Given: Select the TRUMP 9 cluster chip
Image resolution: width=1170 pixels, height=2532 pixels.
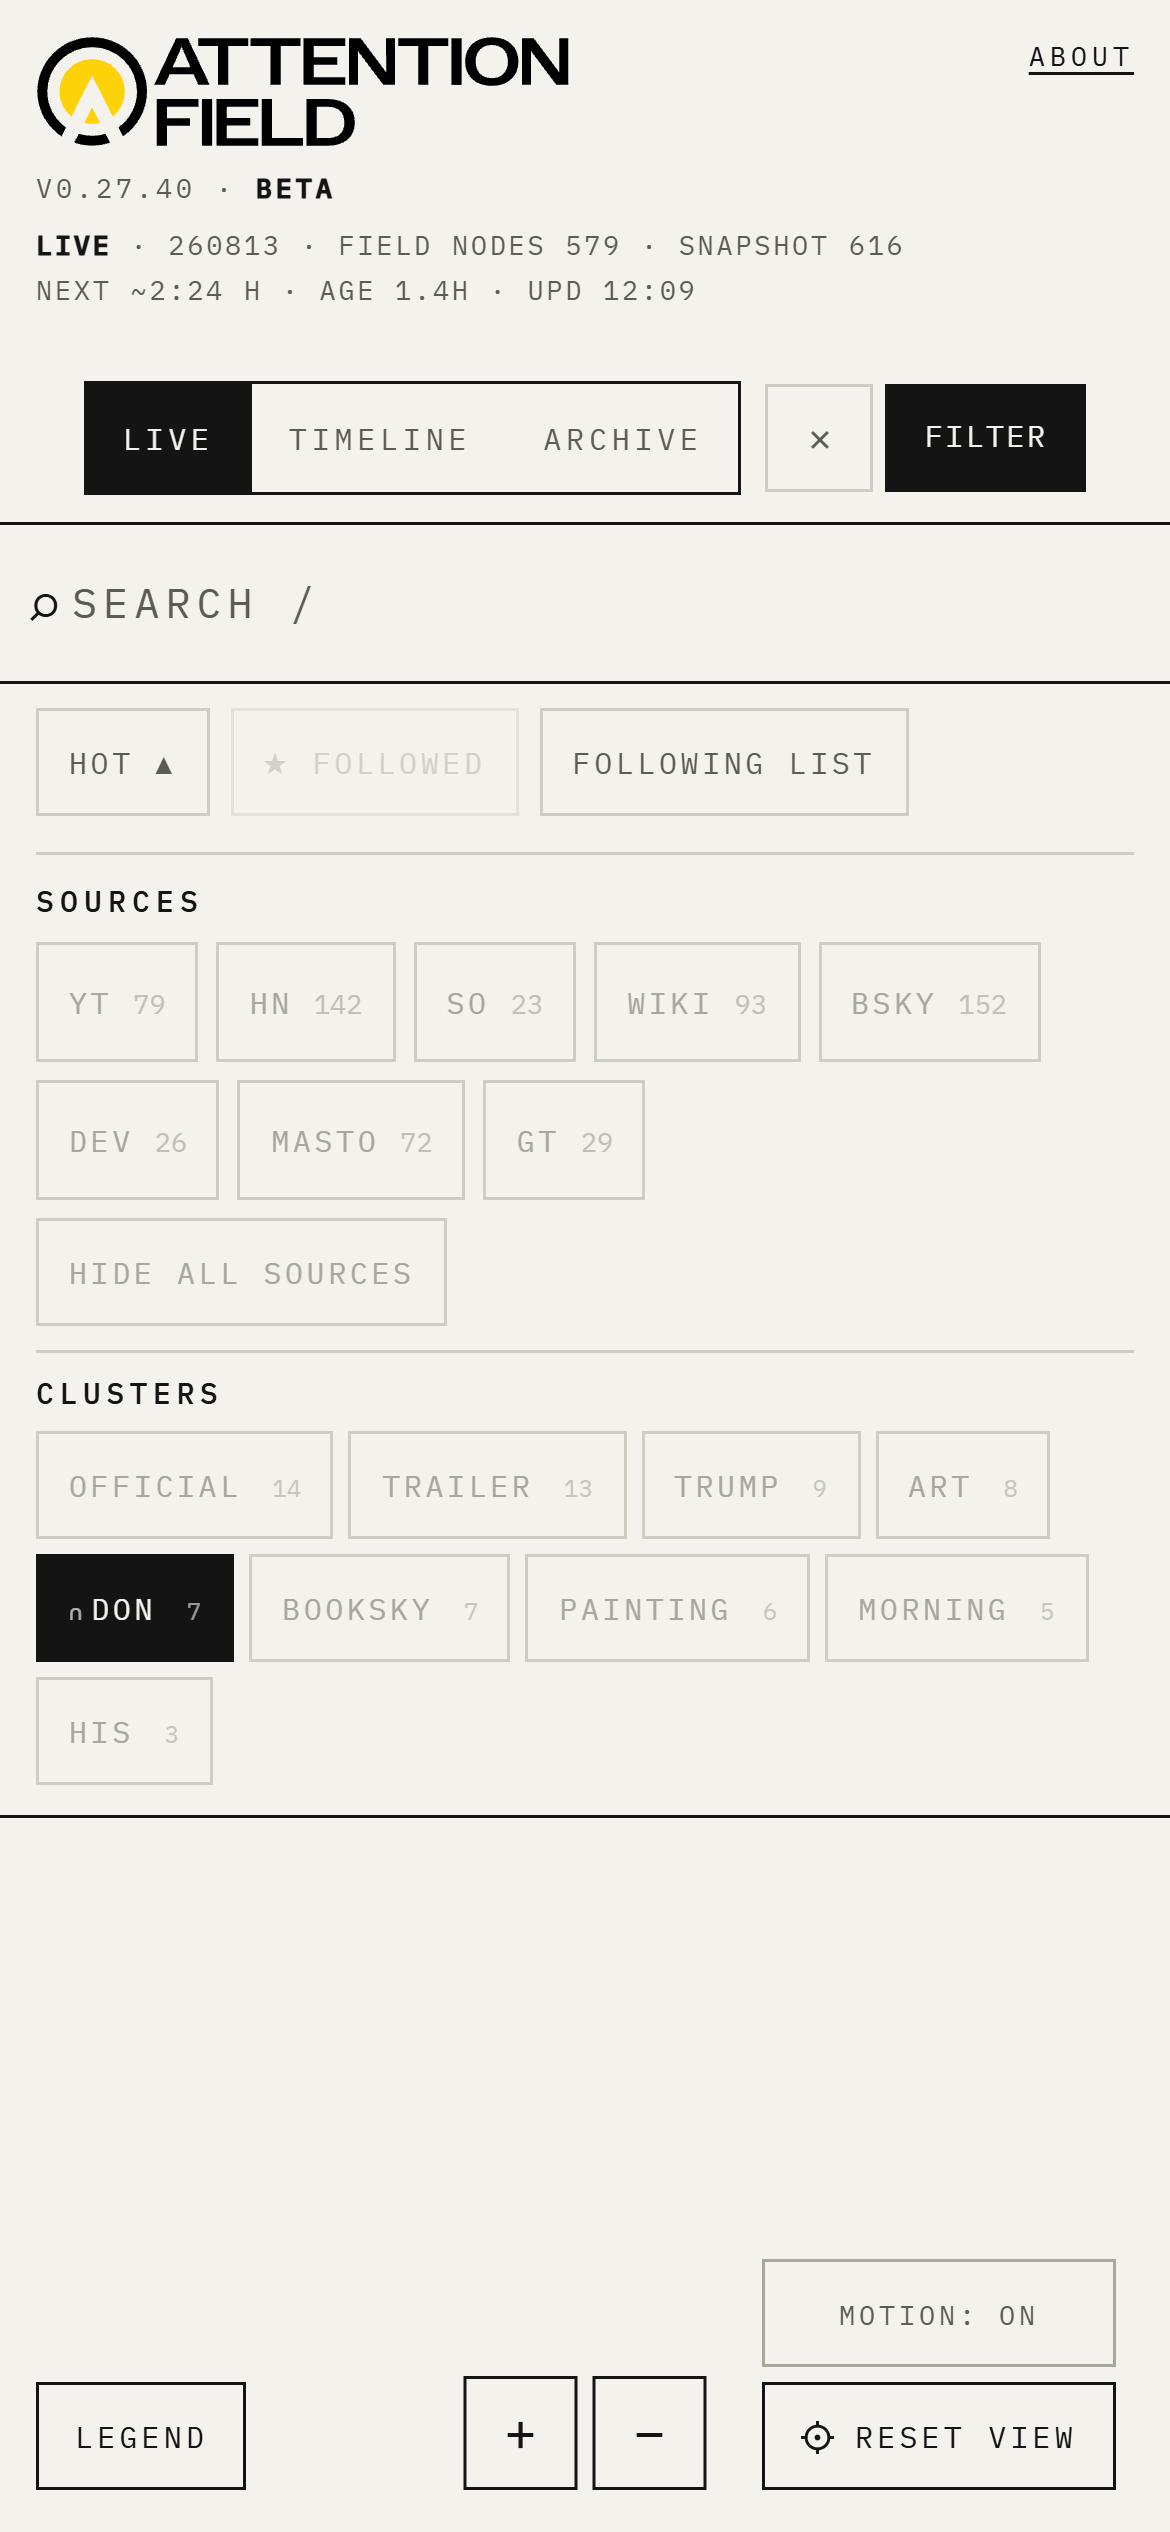Looking at the screenshot, I should (751, 1485).
